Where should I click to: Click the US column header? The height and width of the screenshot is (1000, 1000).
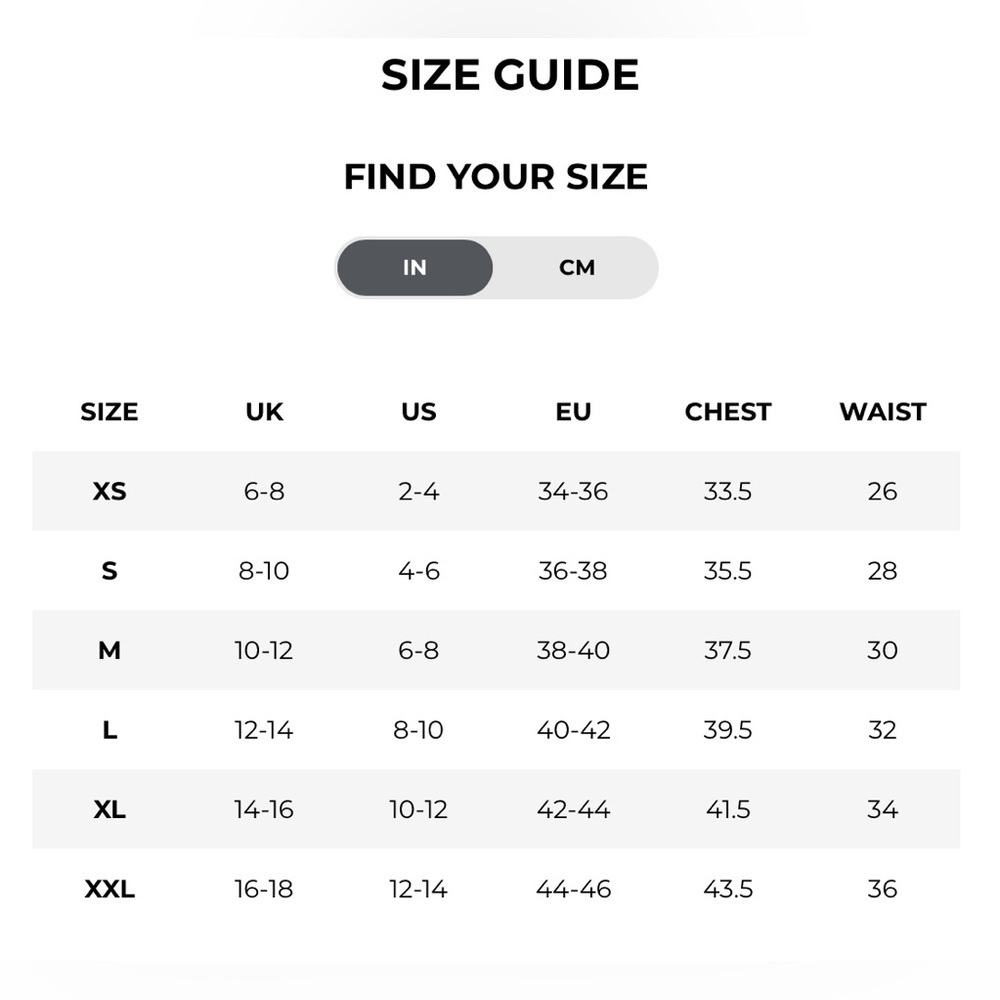point(418,412)
